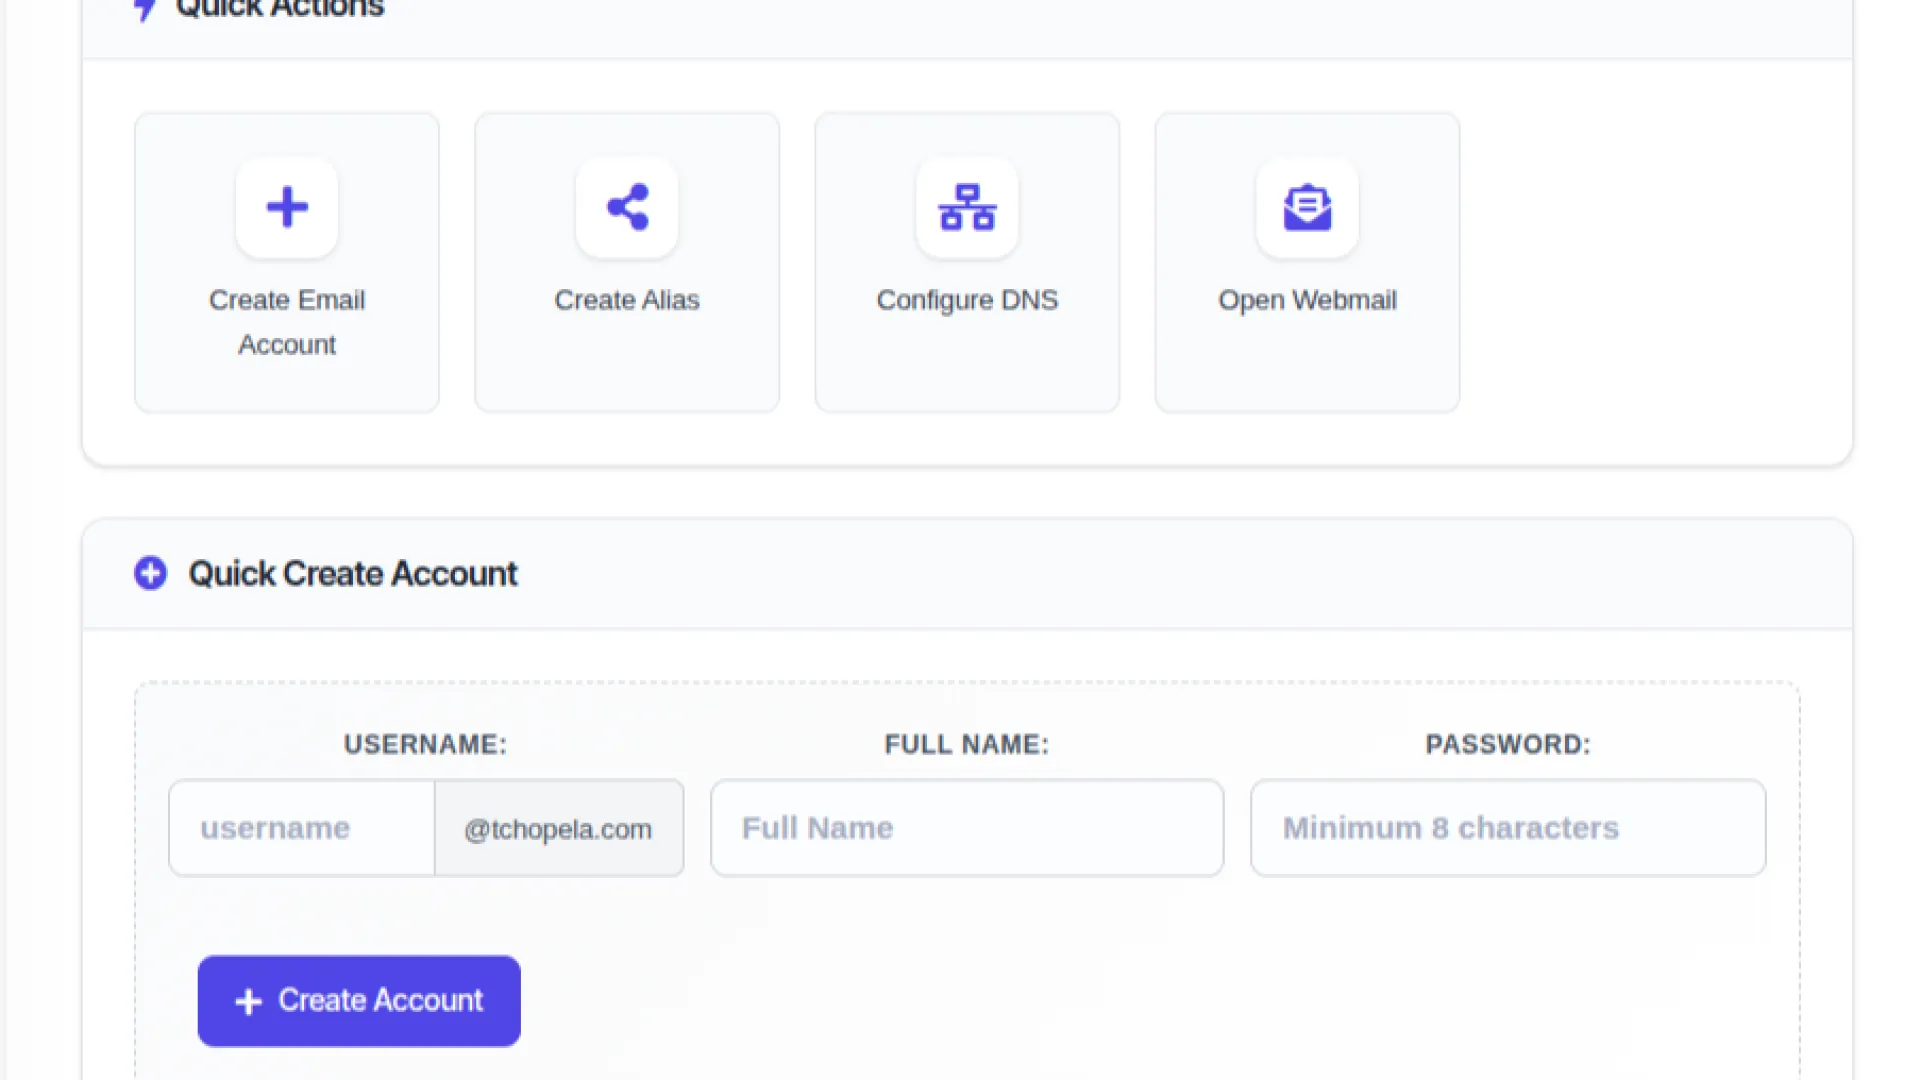This screenshot has height=1080, width=1920.
Task: Open the Configure DNS text label
Action: tap(967, 300)
